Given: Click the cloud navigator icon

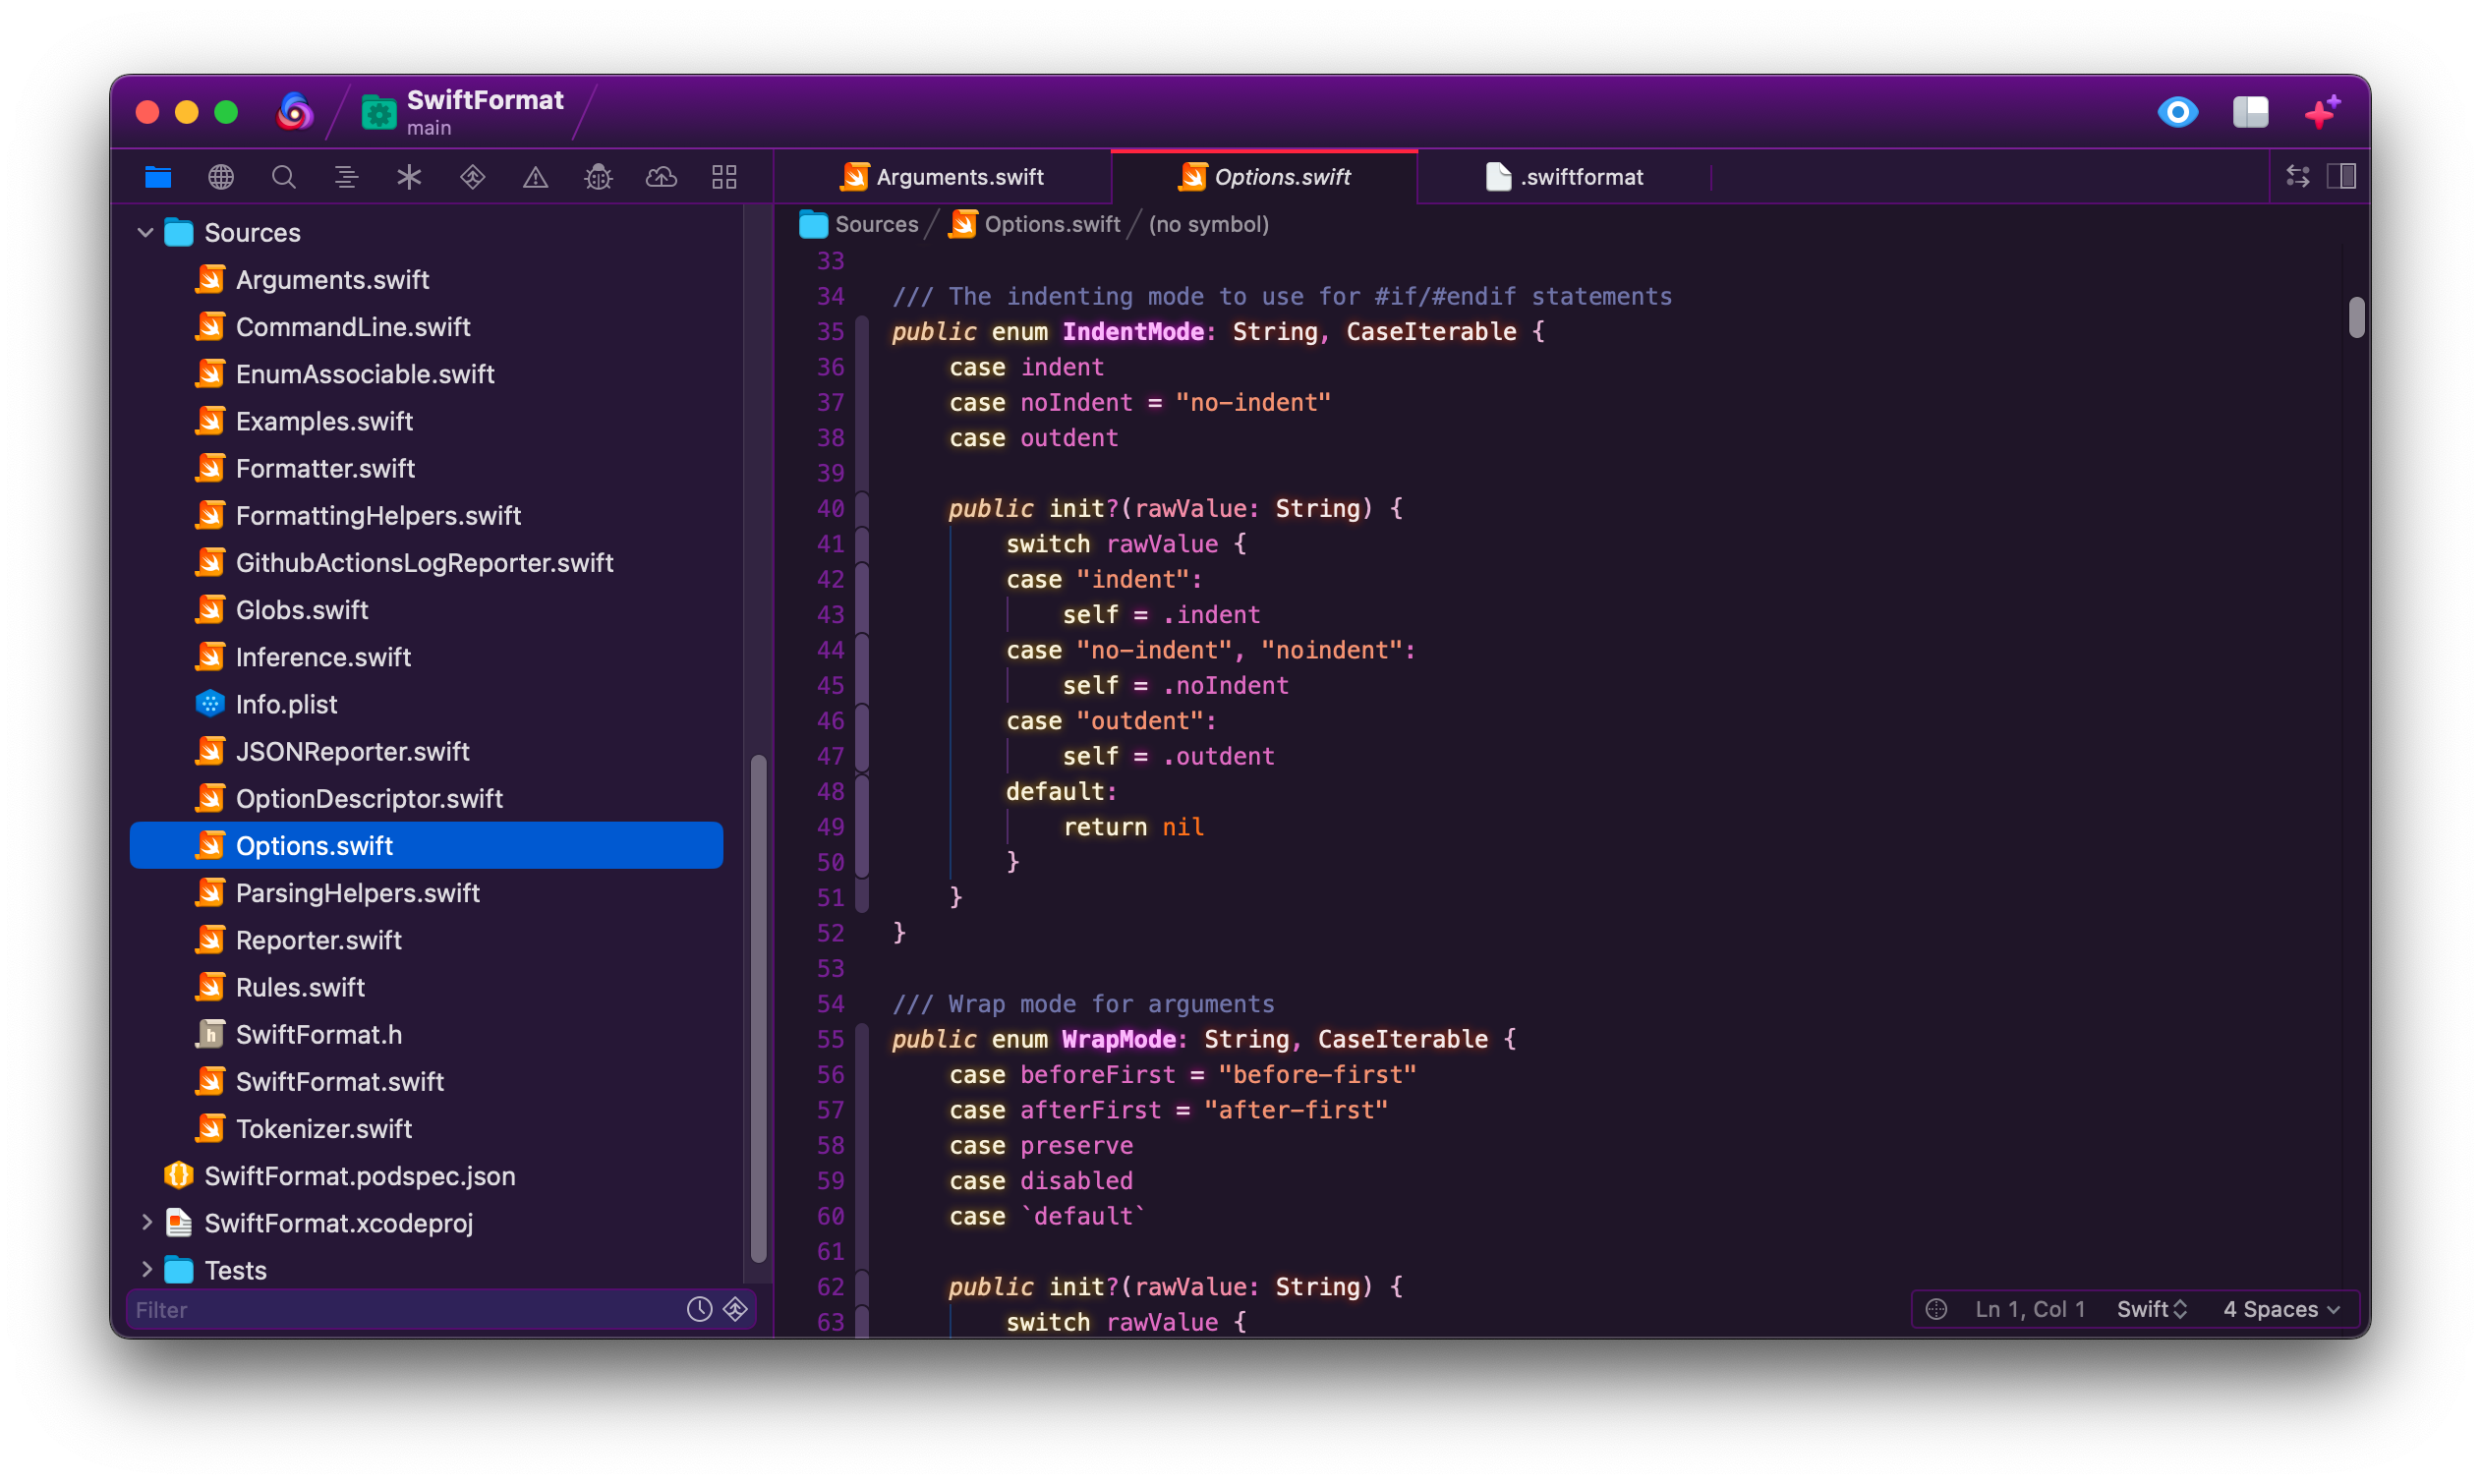Looking at the screenshot, I should (661, 177).
